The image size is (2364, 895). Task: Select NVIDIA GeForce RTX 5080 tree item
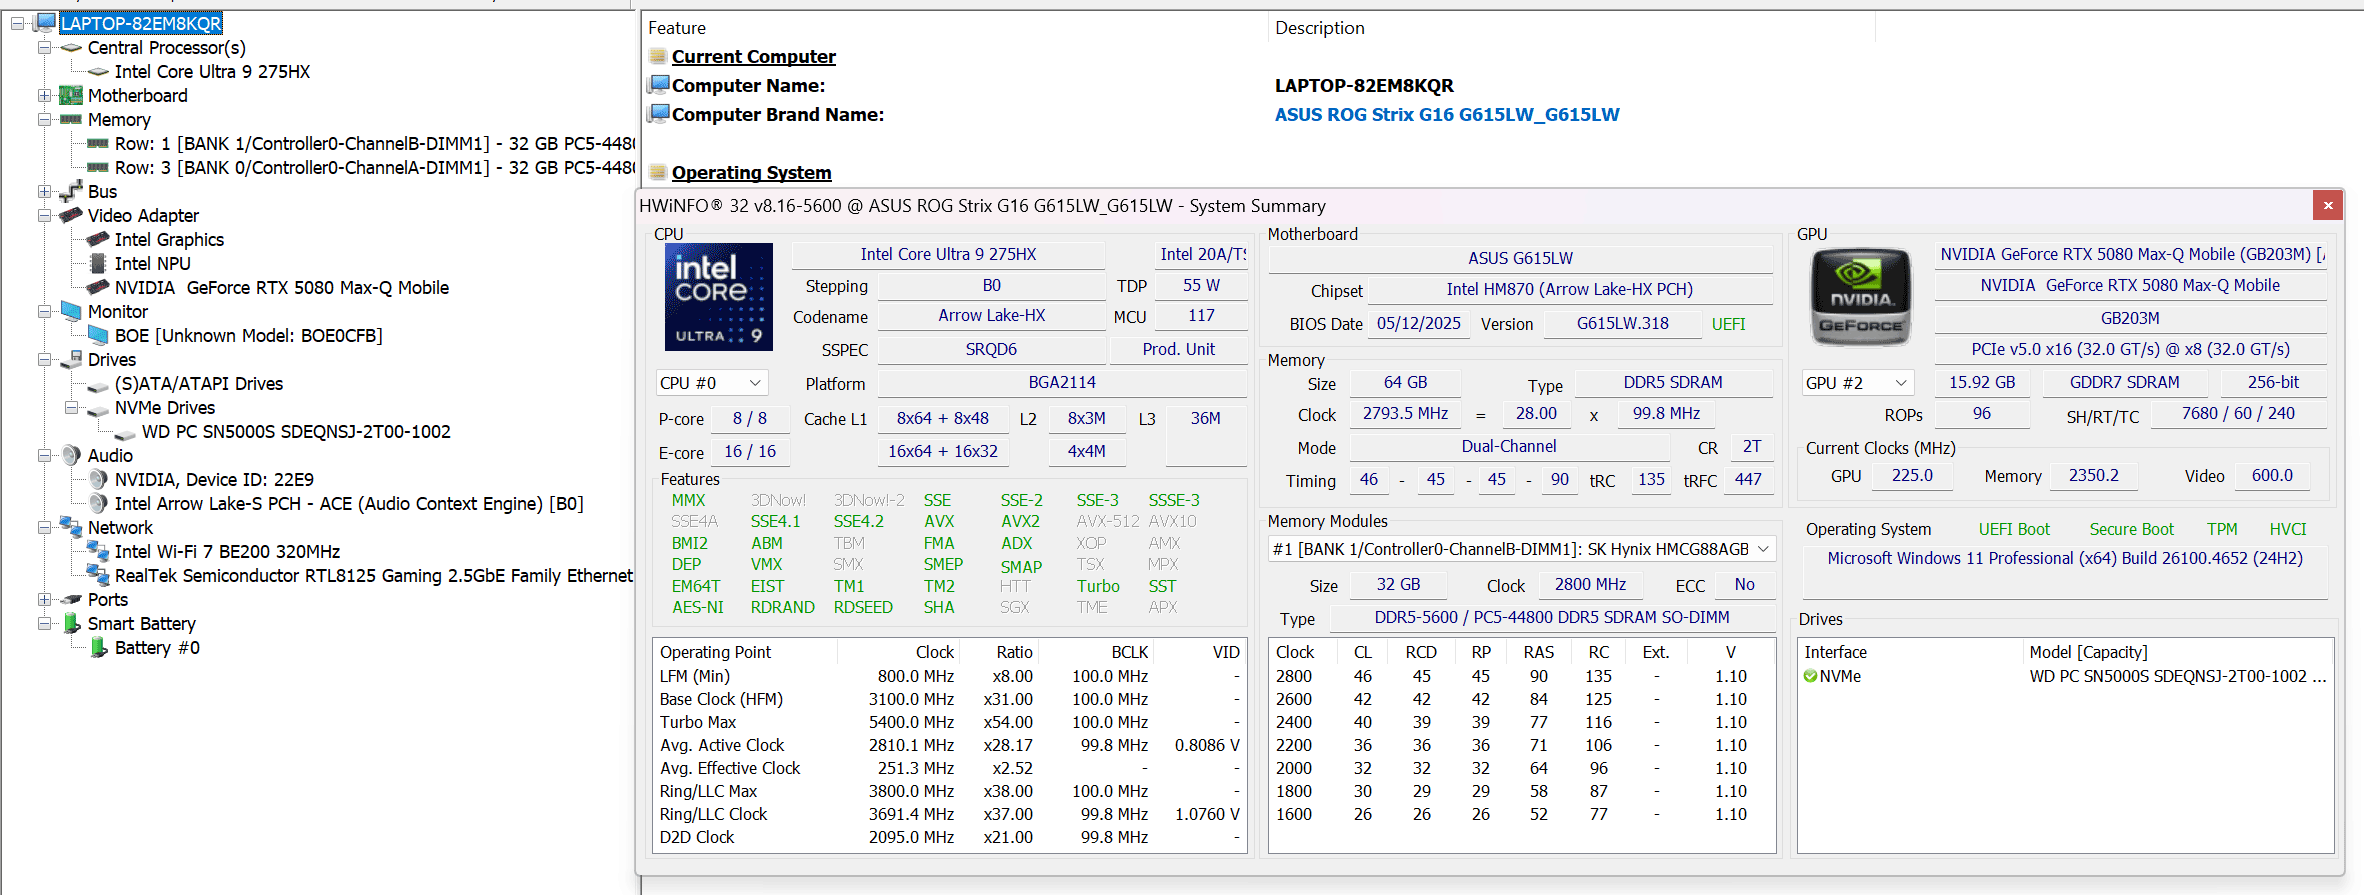(x=282, y=288)
